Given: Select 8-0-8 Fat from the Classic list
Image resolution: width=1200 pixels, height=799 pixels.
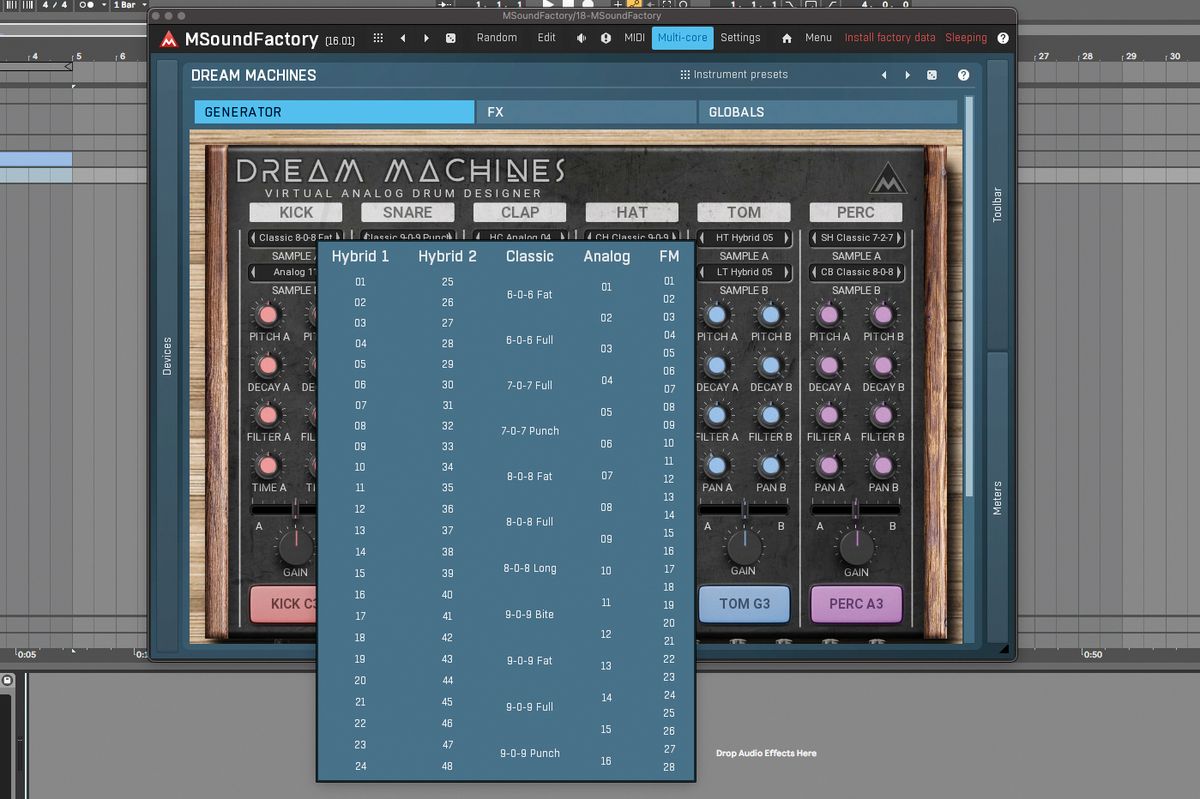Looking at the screenshot, I should click(x=530, y=476).
